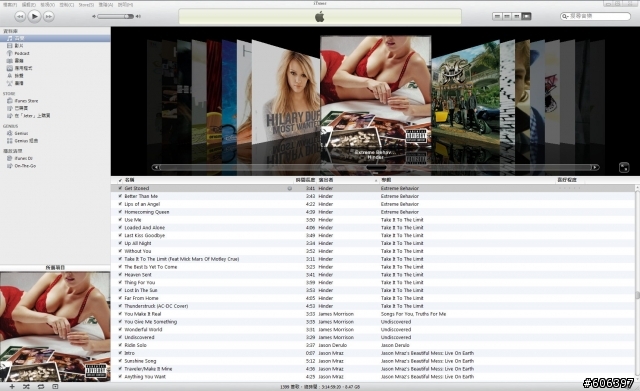Viewport: 640px width, 391px height.
Task: Open the Advanced menu
Action: [x=105, y=4]
